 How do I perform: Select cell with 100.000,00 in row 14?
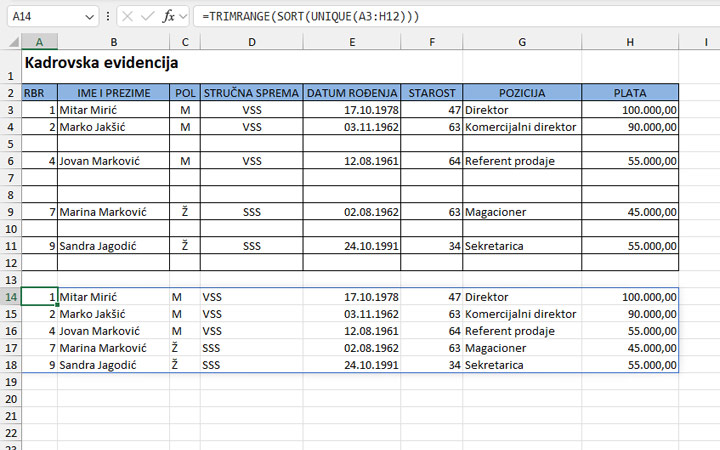(x=630, y=297)
